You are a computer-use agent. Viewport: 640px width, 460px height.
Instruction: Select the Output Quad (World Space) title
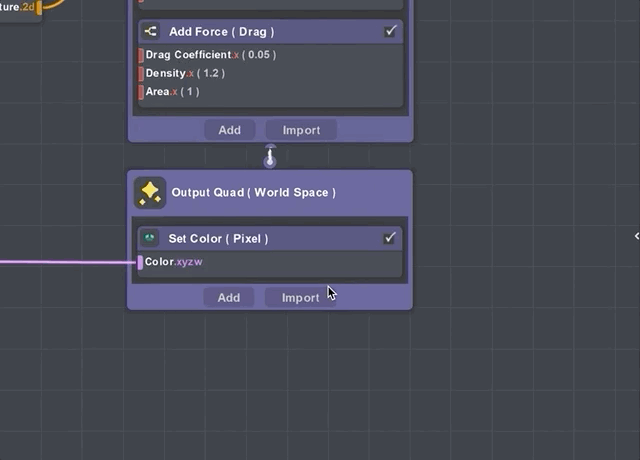point(253,192)
